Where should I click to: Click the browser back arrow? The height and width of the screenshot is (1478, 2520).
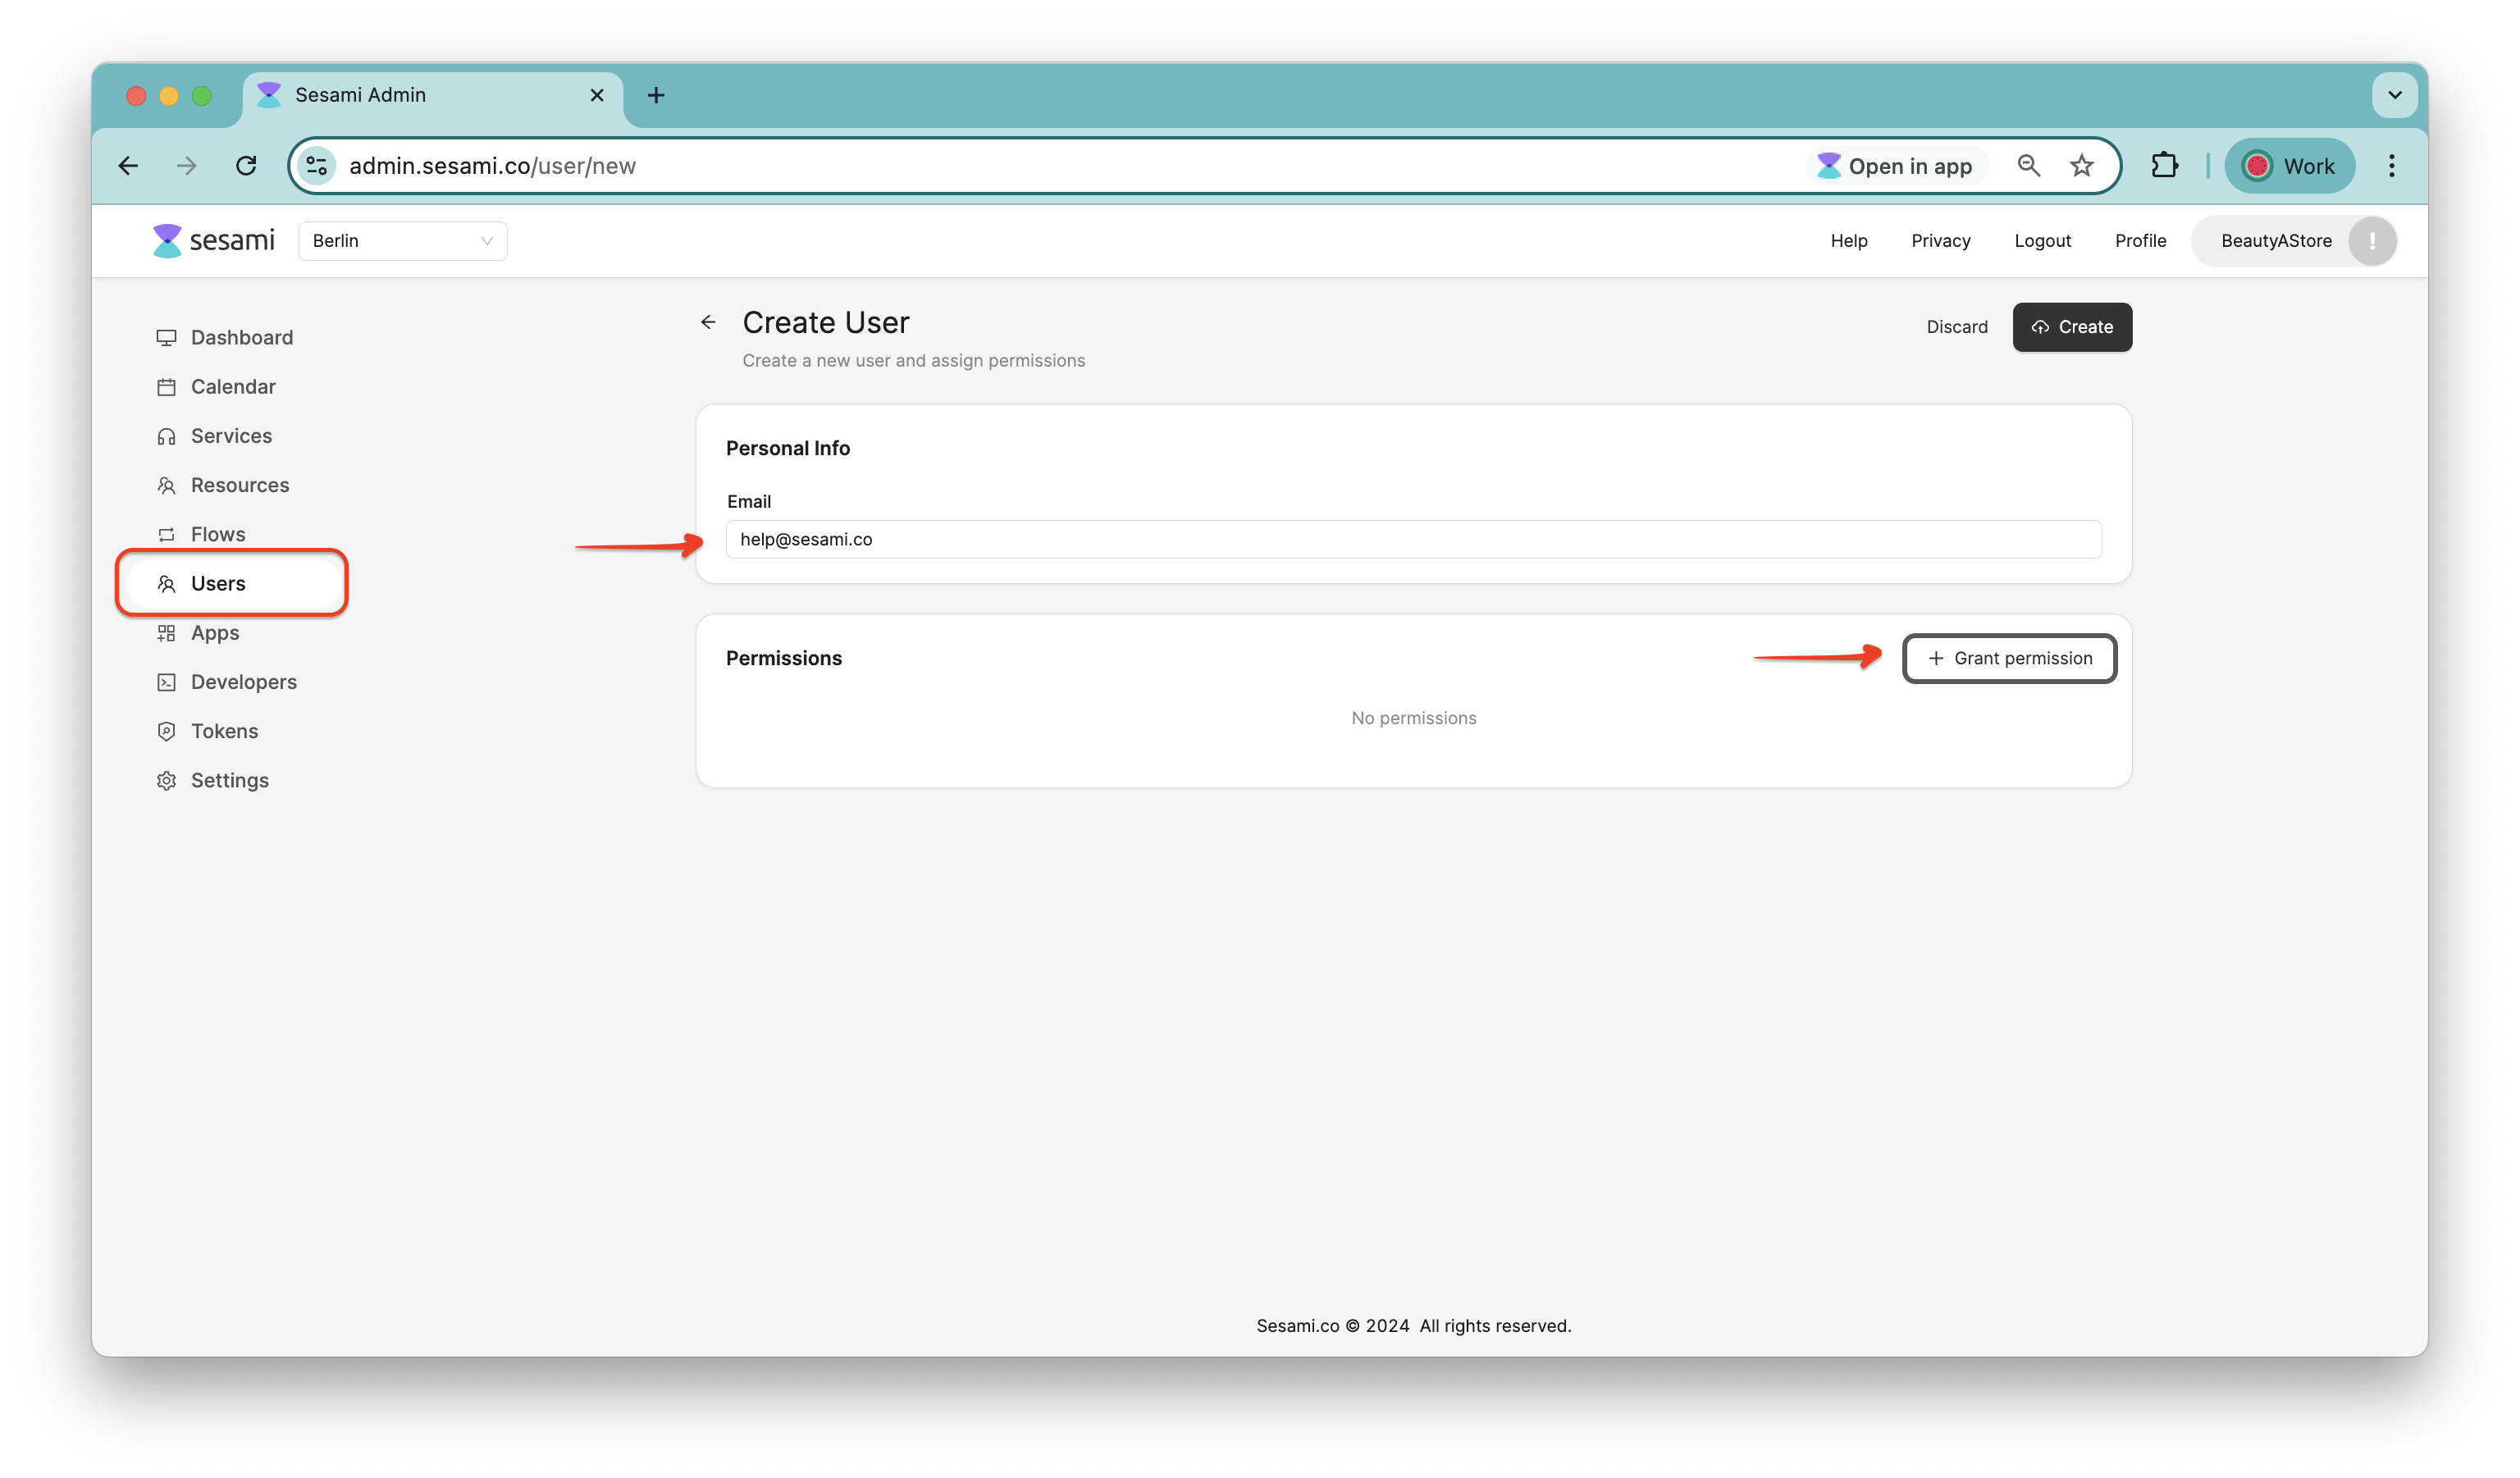128,166
